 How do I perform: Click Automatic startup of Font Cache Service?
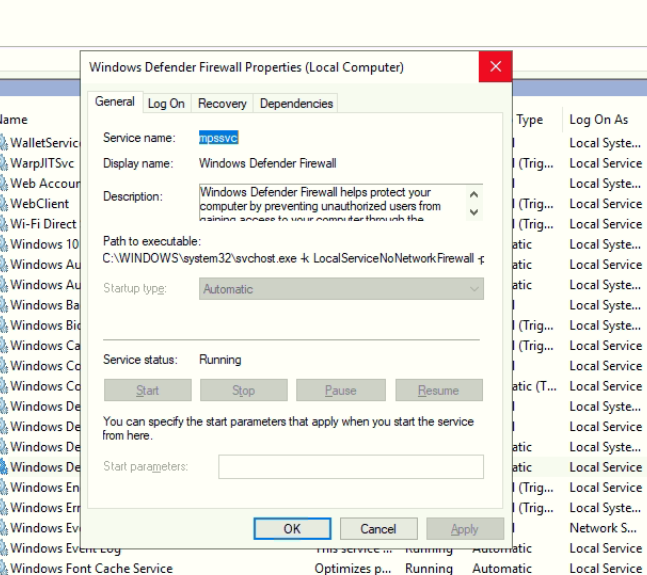coord(502,568)
